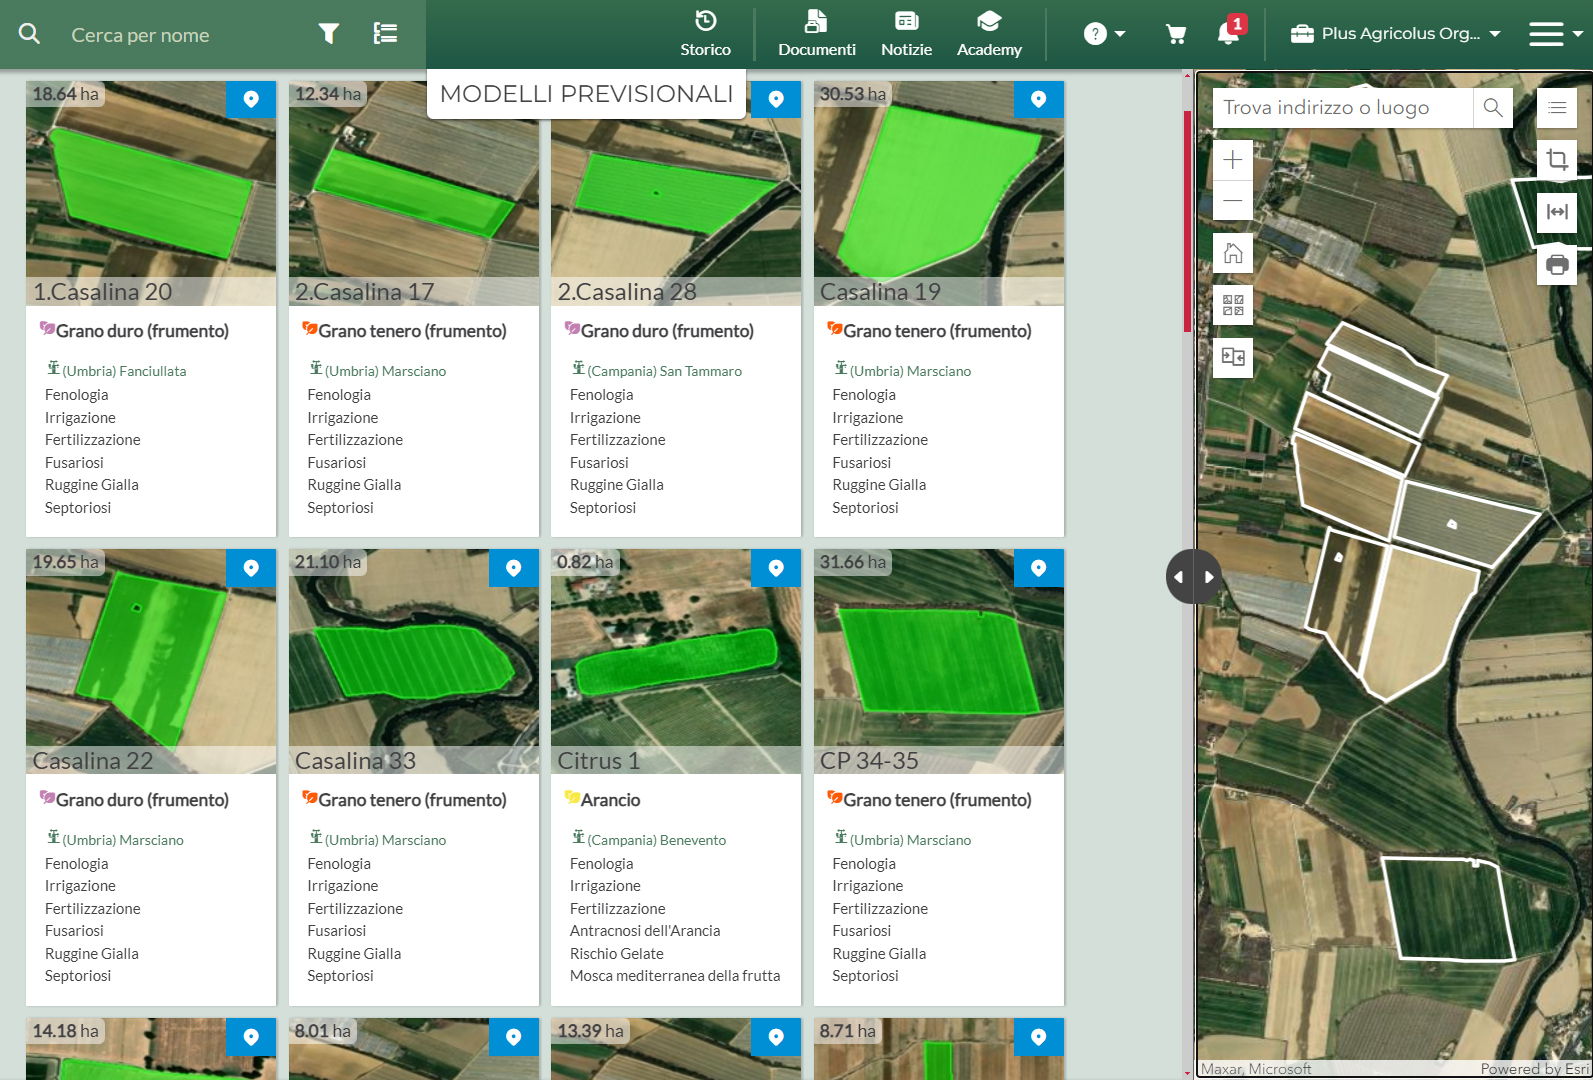Open Storico menu item
Viewport: 1593px width, 1080px height.
(x=705, y=34)
